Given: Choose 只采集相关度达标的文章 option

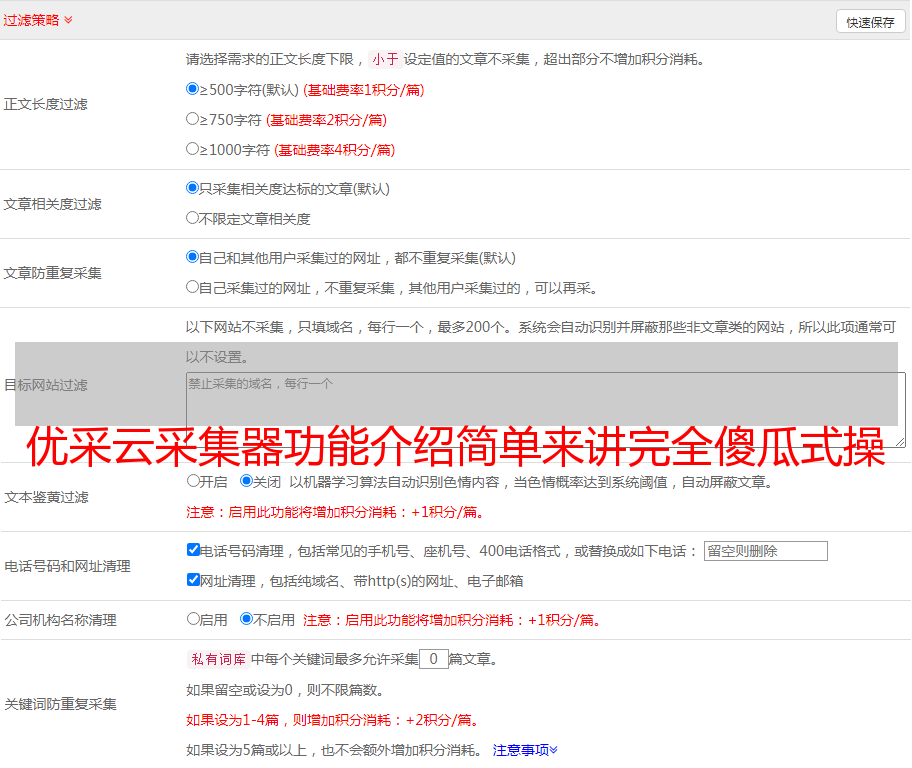Looking at the screenshot, I should [x=193, y=188].
